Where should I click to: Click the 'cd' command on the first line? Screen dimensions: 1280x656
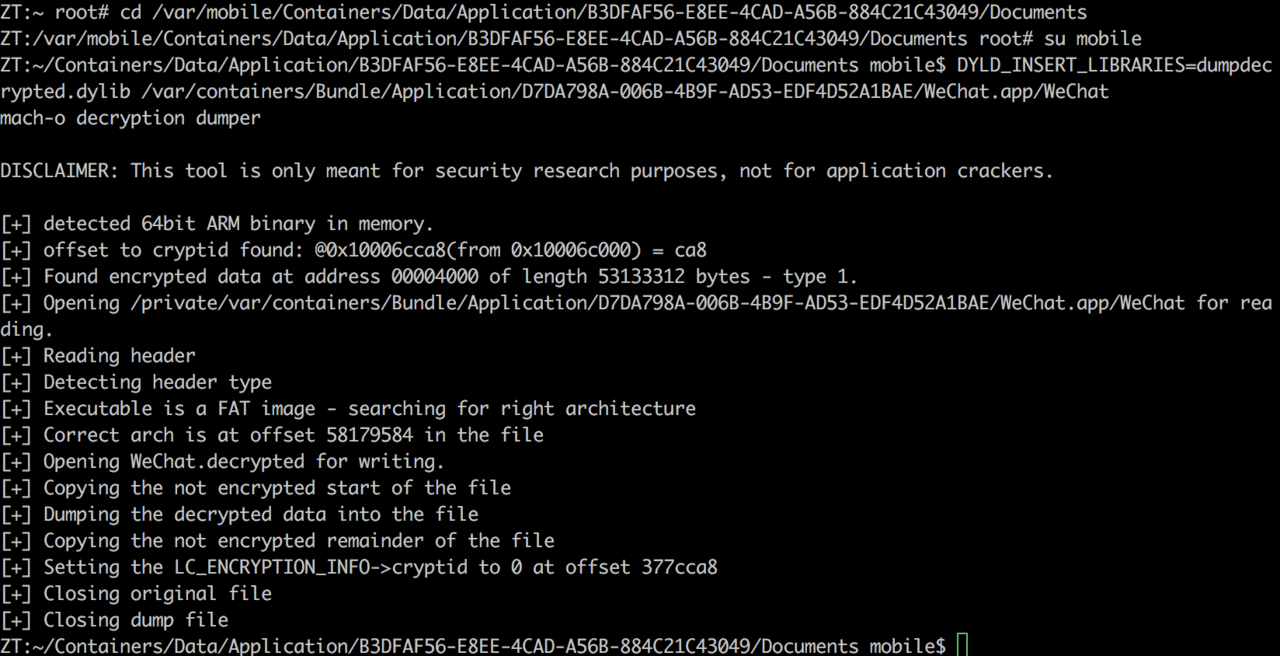[131, 13]
